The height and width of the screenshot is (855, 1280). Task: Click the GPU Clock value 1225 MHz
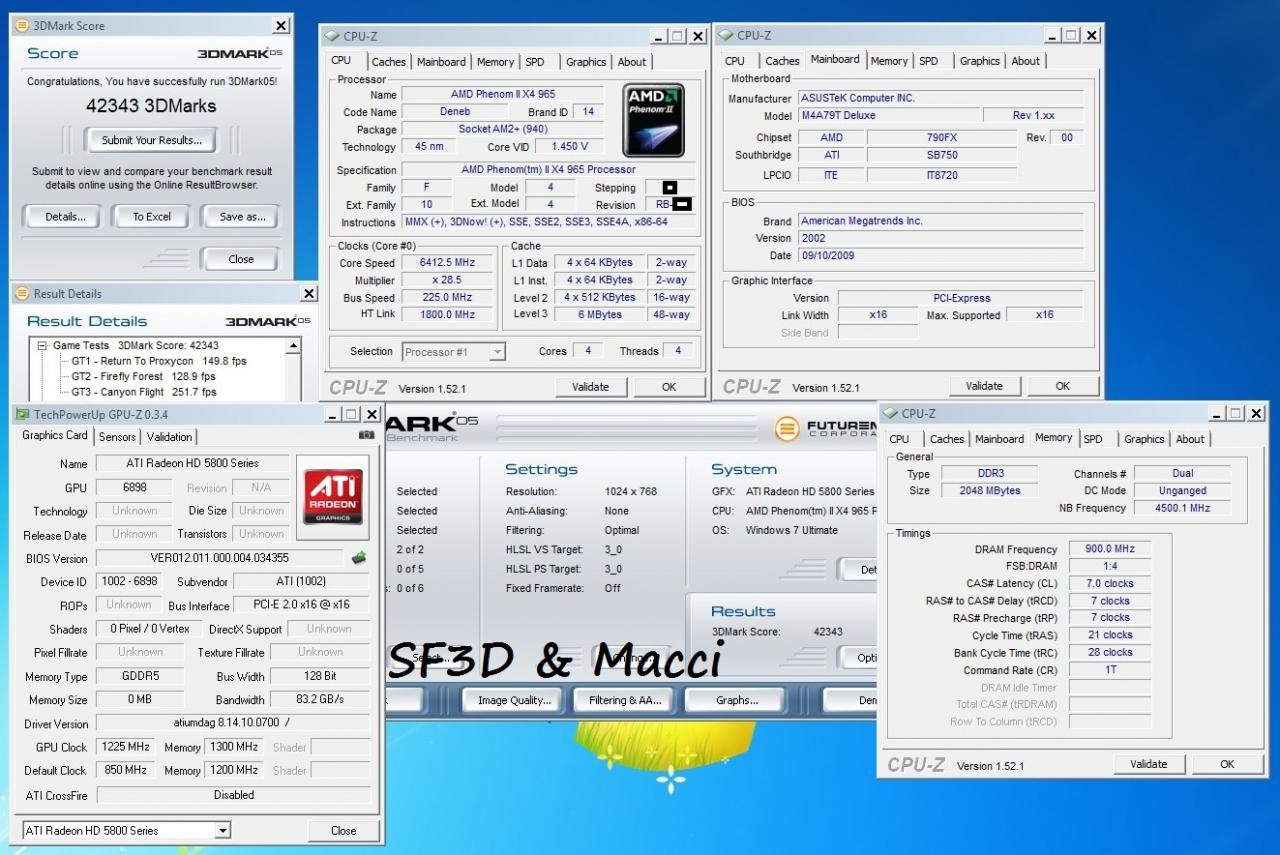(127, 747)
